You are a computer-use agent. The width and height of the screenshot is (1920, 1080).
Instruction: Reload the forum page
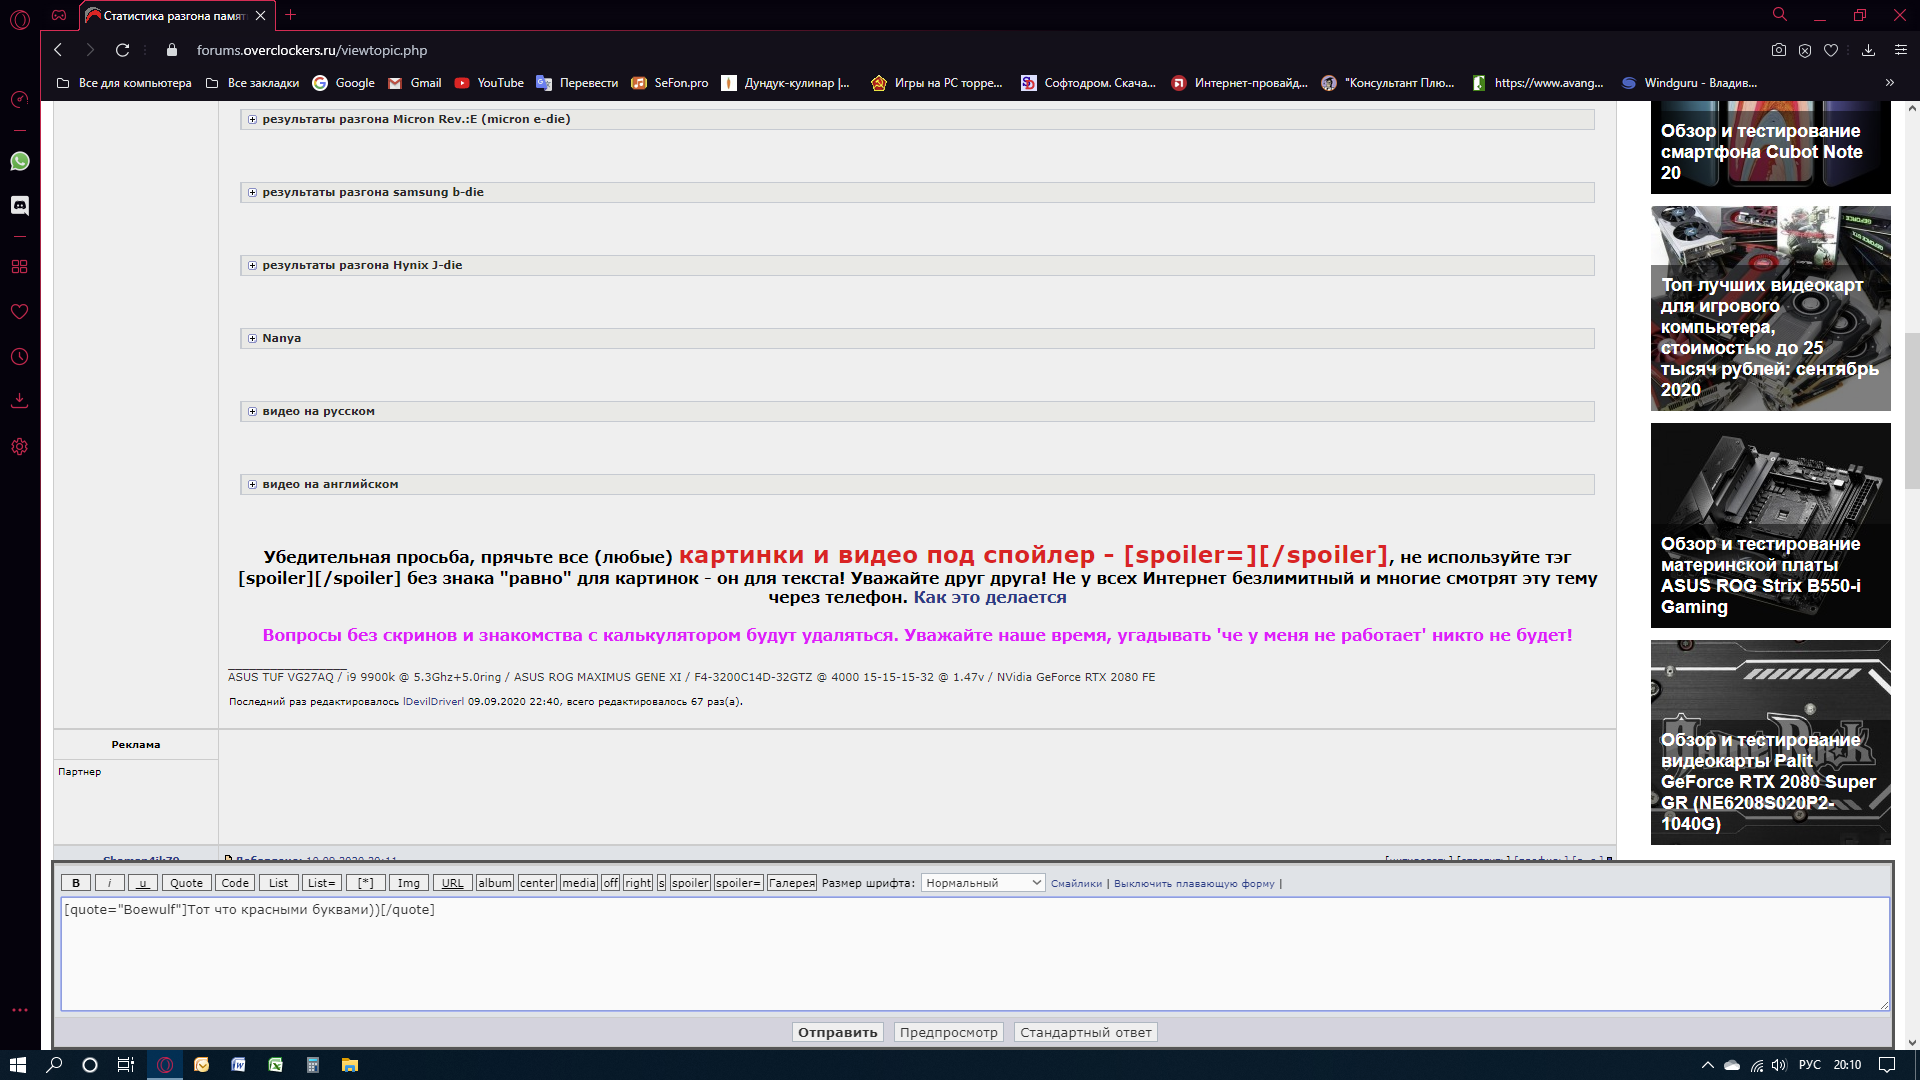tap(122, 50)
